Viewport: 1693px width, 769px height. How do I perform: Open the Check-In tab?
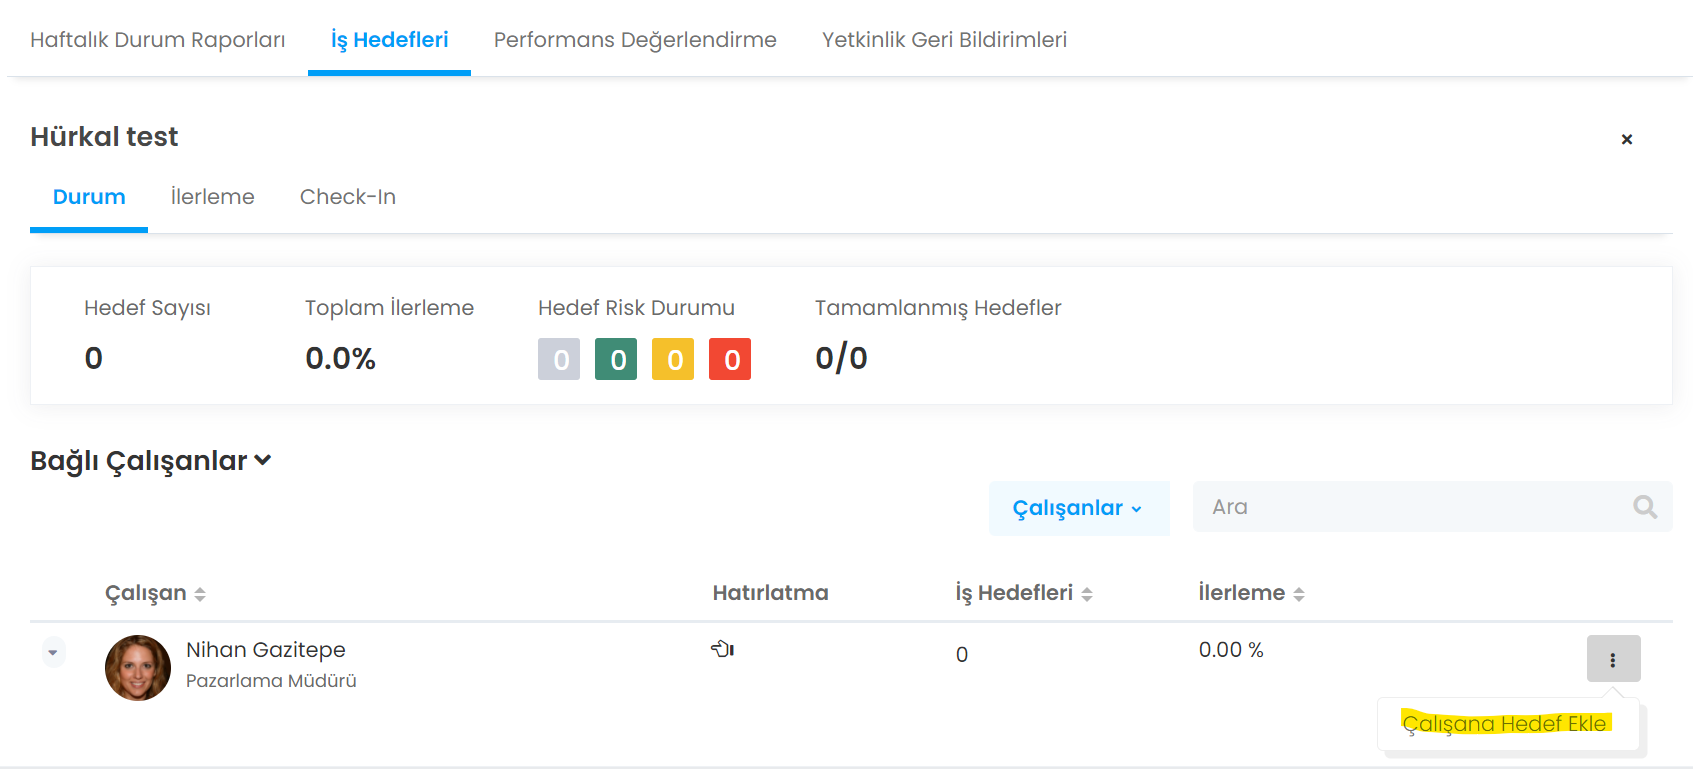pos(348,197)
